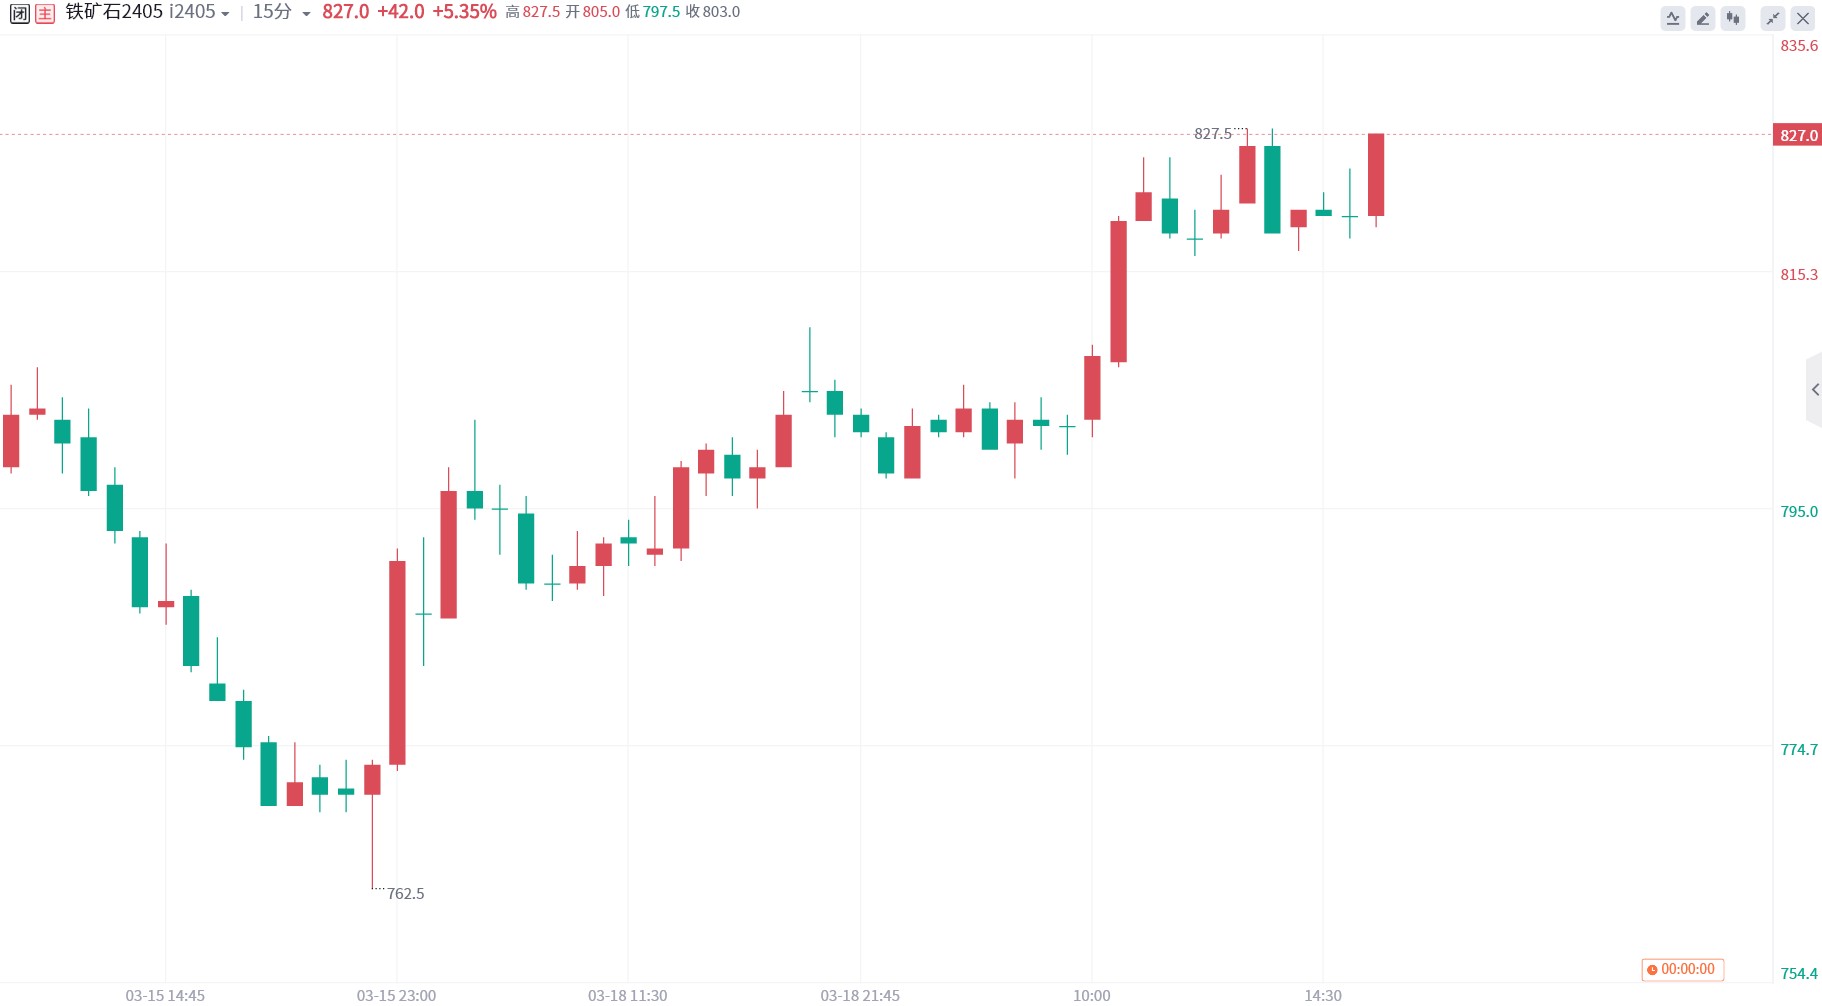
Task: Click the 827.5 high price marker
Action: click(x=1212, y=134)
